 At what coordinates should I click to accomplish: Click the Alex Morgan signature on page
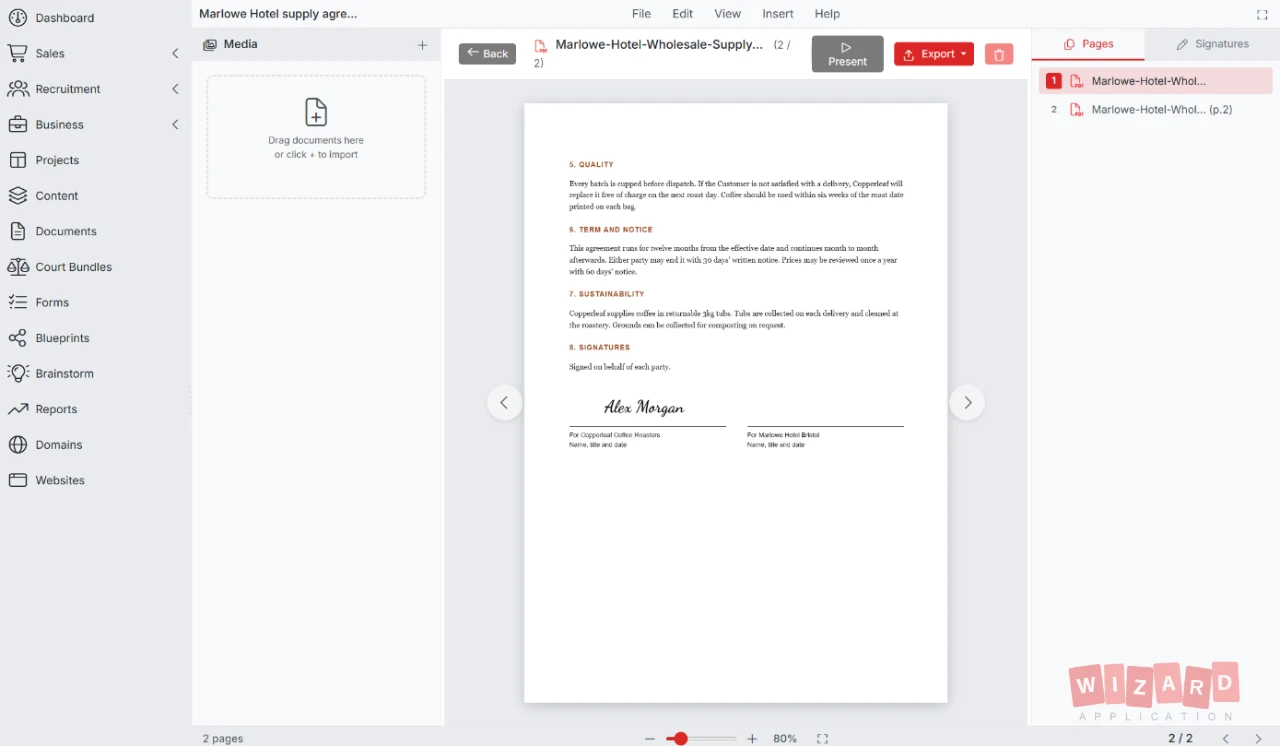pyautogui.click(x=644, y=407)
